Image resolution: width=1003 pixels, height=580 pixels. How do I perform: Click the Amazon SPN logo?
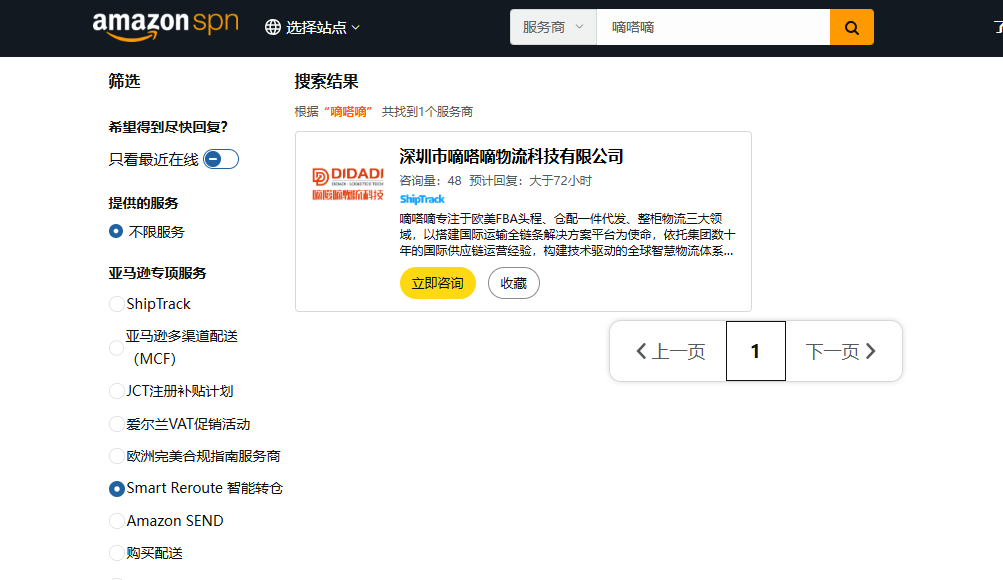click(x=165, y=27)
